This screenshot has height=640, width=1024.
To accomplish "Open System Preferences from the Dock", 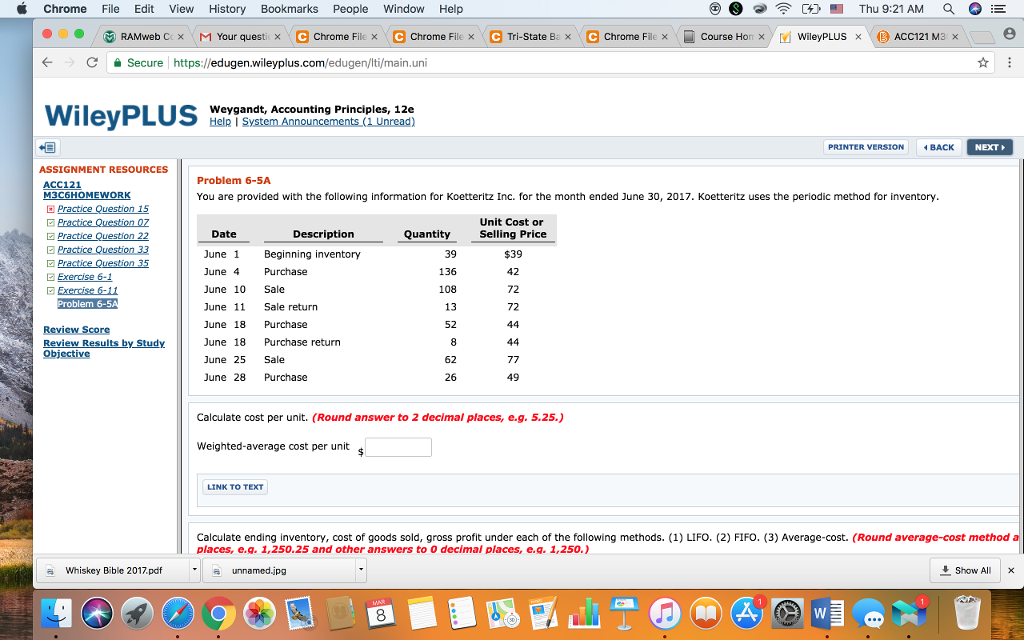I will tap(787, 614).
